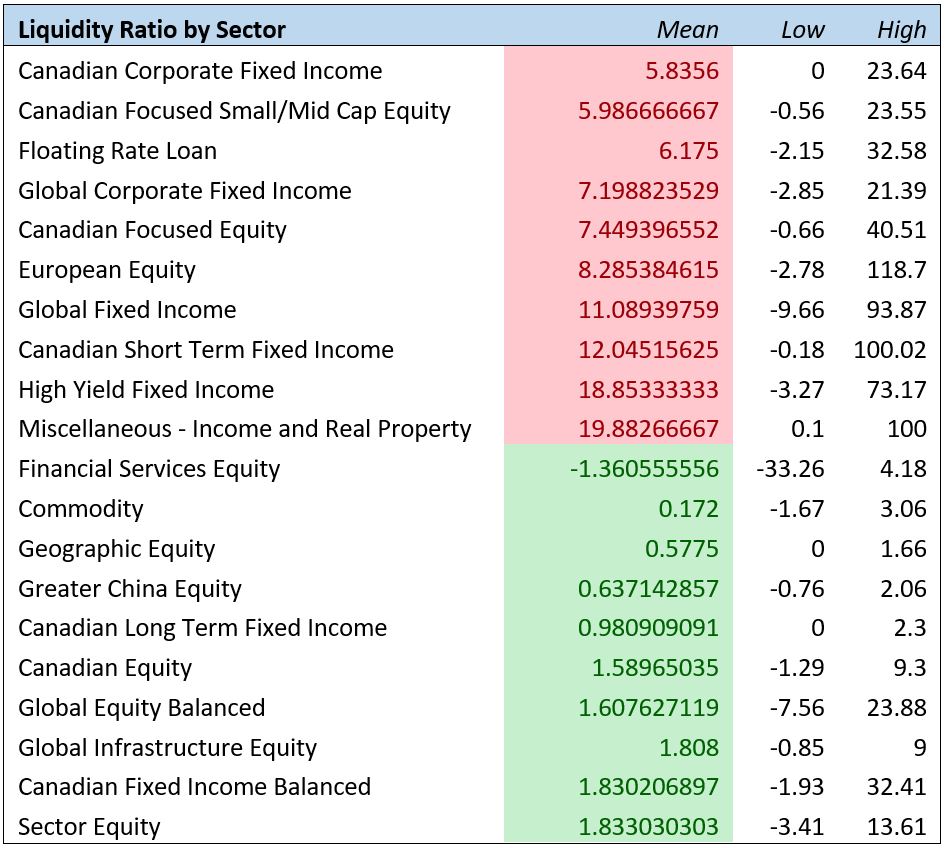Select the Commodity row label
The width and height of the screenshot is (945, 848).
(81, 509)
